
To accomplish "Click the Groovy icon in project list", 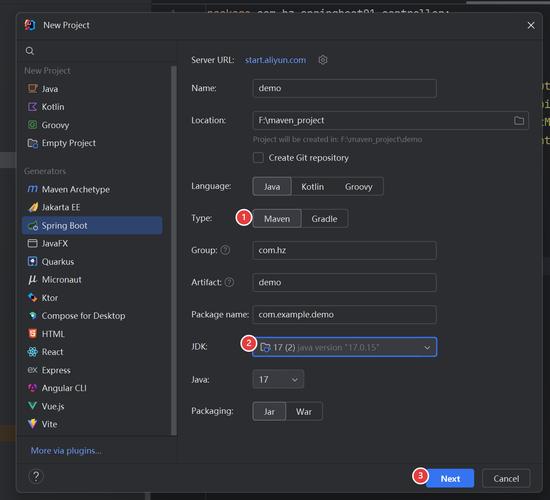I will click(x=33, y=125).
